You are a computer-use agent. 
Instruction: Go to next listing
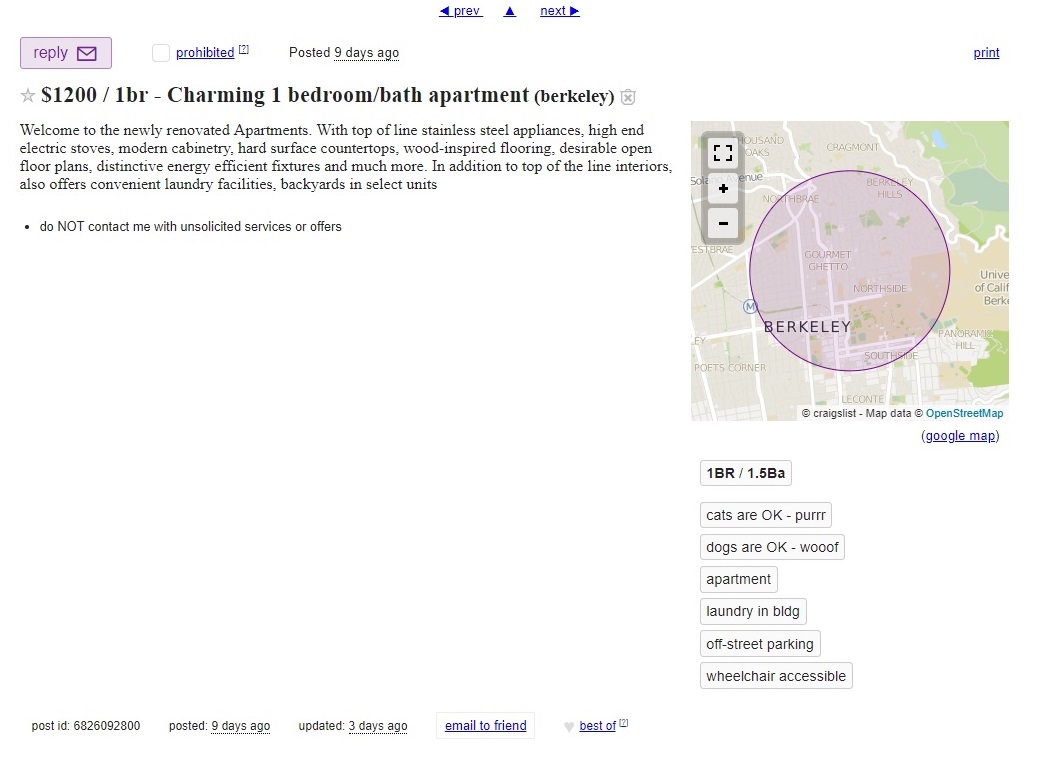(x=559, y=11)
